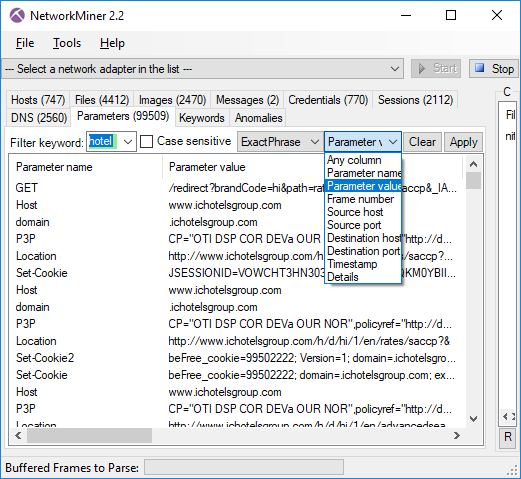Click the vertical scrollbar up arrow
521x479 pixels.
(x=473, y=164)
